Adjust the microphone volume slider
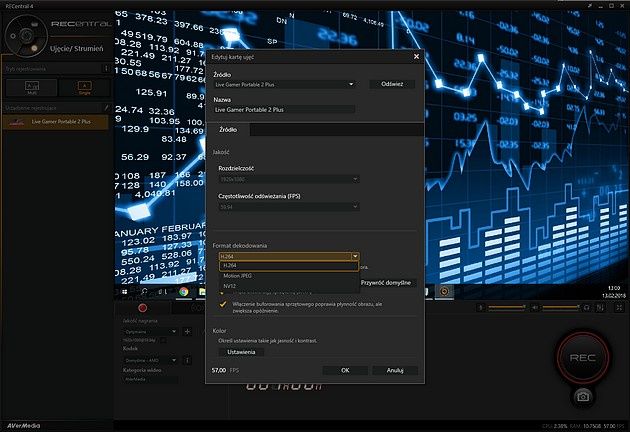 507,307
